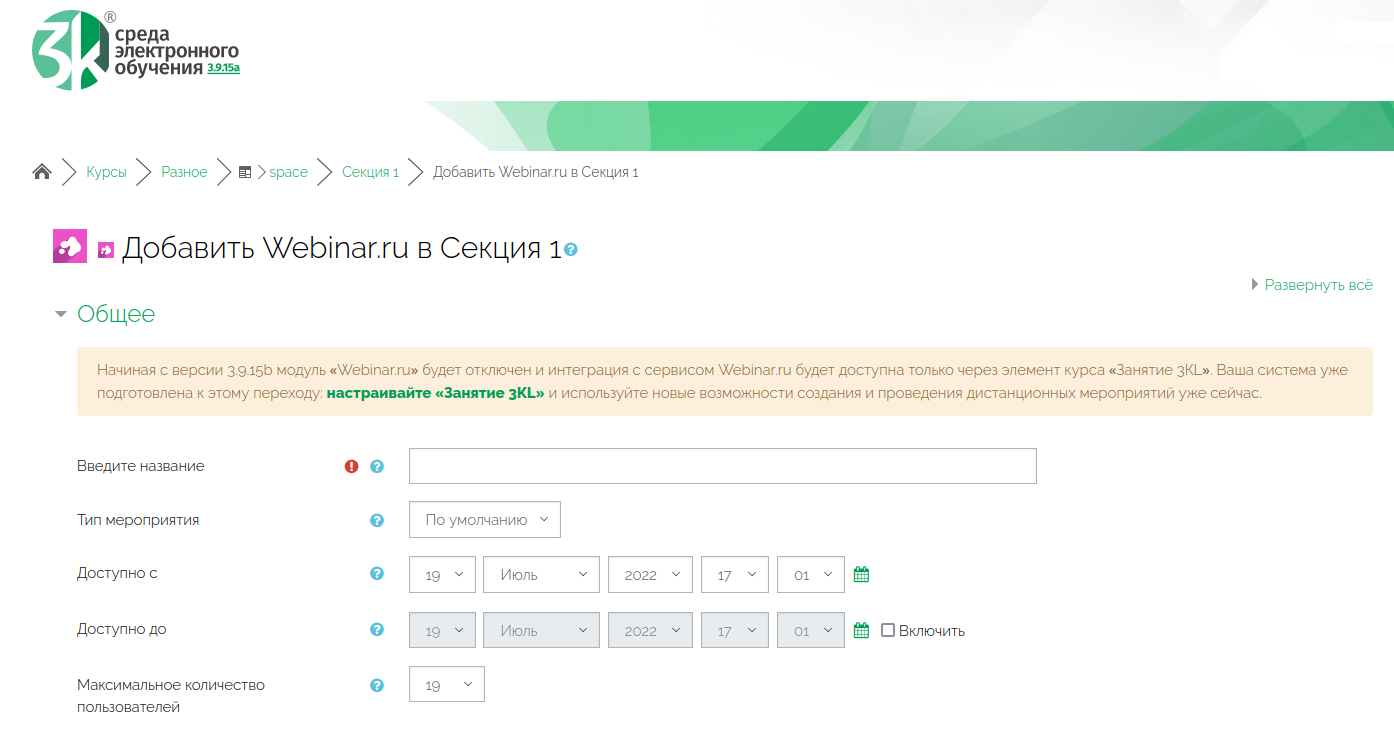The width and height of the screenshot is (1394, 729).
Task: Click help icon for 'Введите название'
Action: (377, 466)
